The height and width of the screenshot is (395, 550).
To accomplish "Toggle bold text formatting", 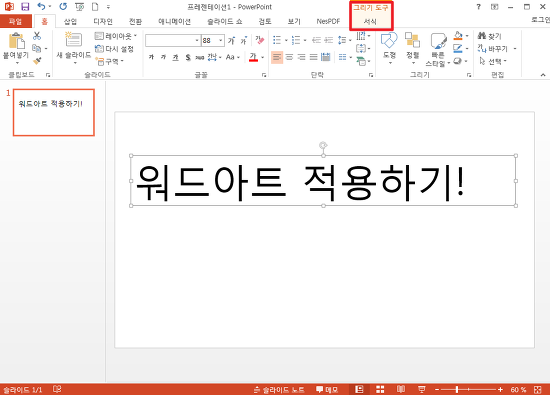I will 151,57.
